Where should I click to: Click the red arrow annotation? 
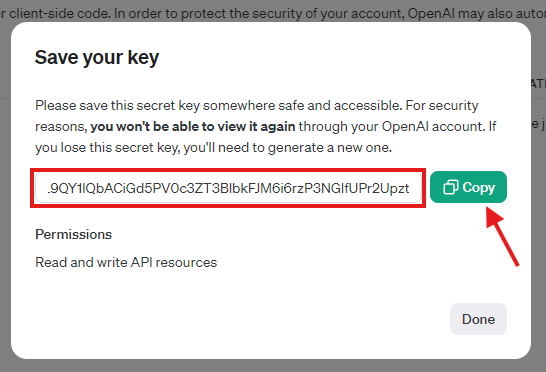coord(502,236)
